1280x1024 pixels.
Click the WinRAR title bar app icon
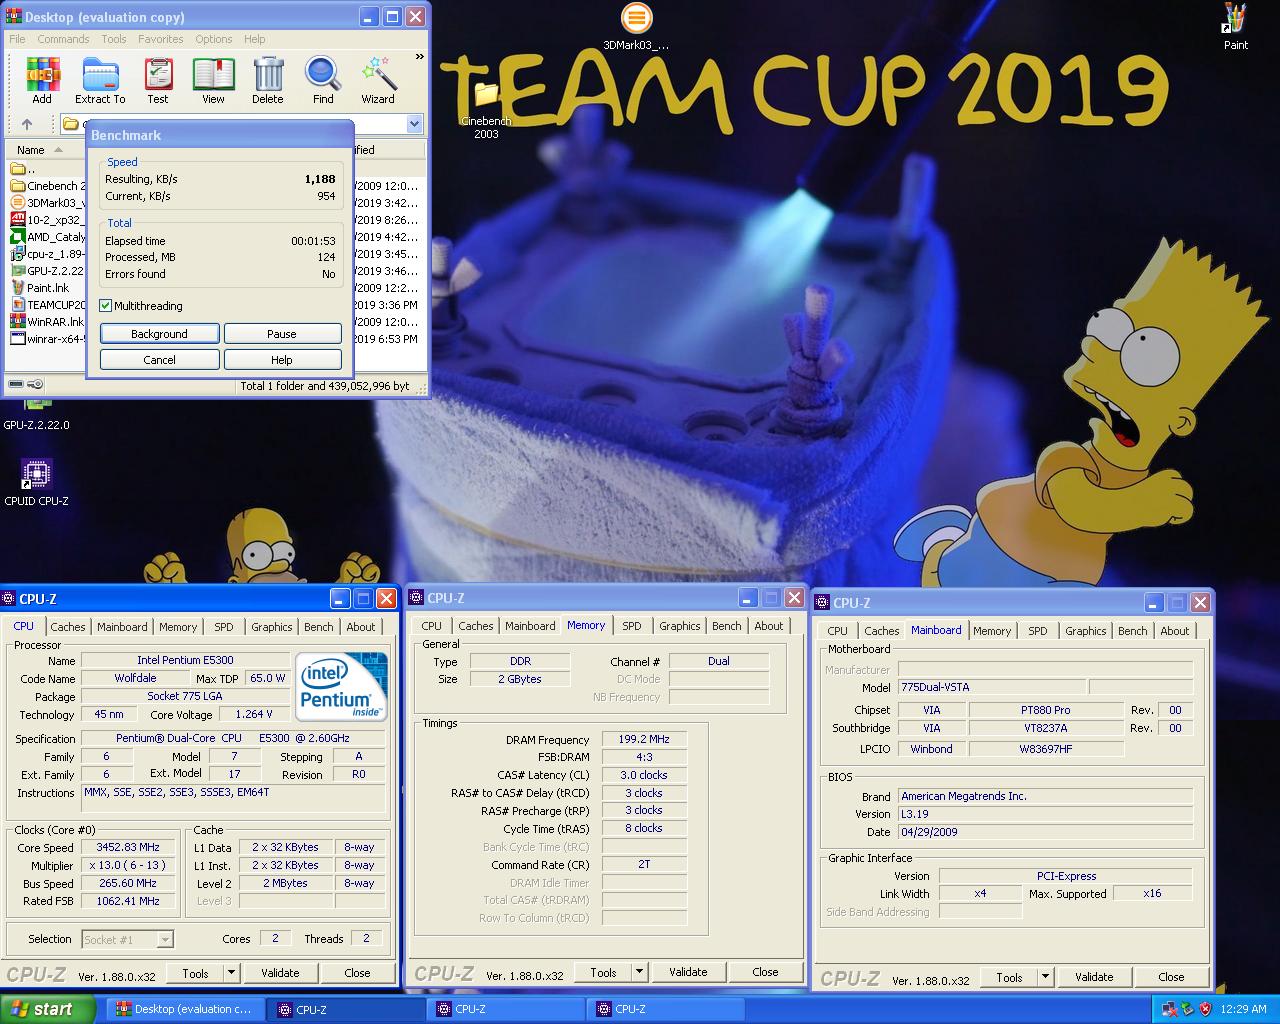[x=12, y=17]
